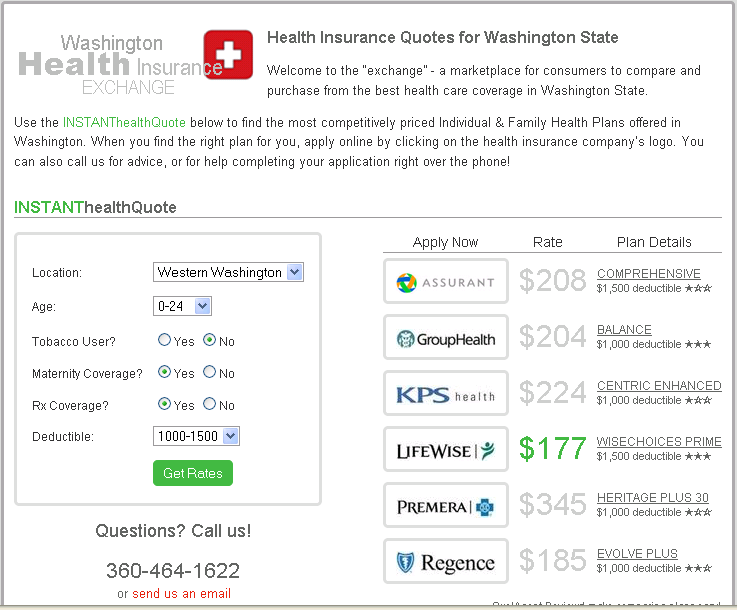Click the LifeWise logo to apply
Viewport: 737px width, 610px height.
(x=446, y=450)
